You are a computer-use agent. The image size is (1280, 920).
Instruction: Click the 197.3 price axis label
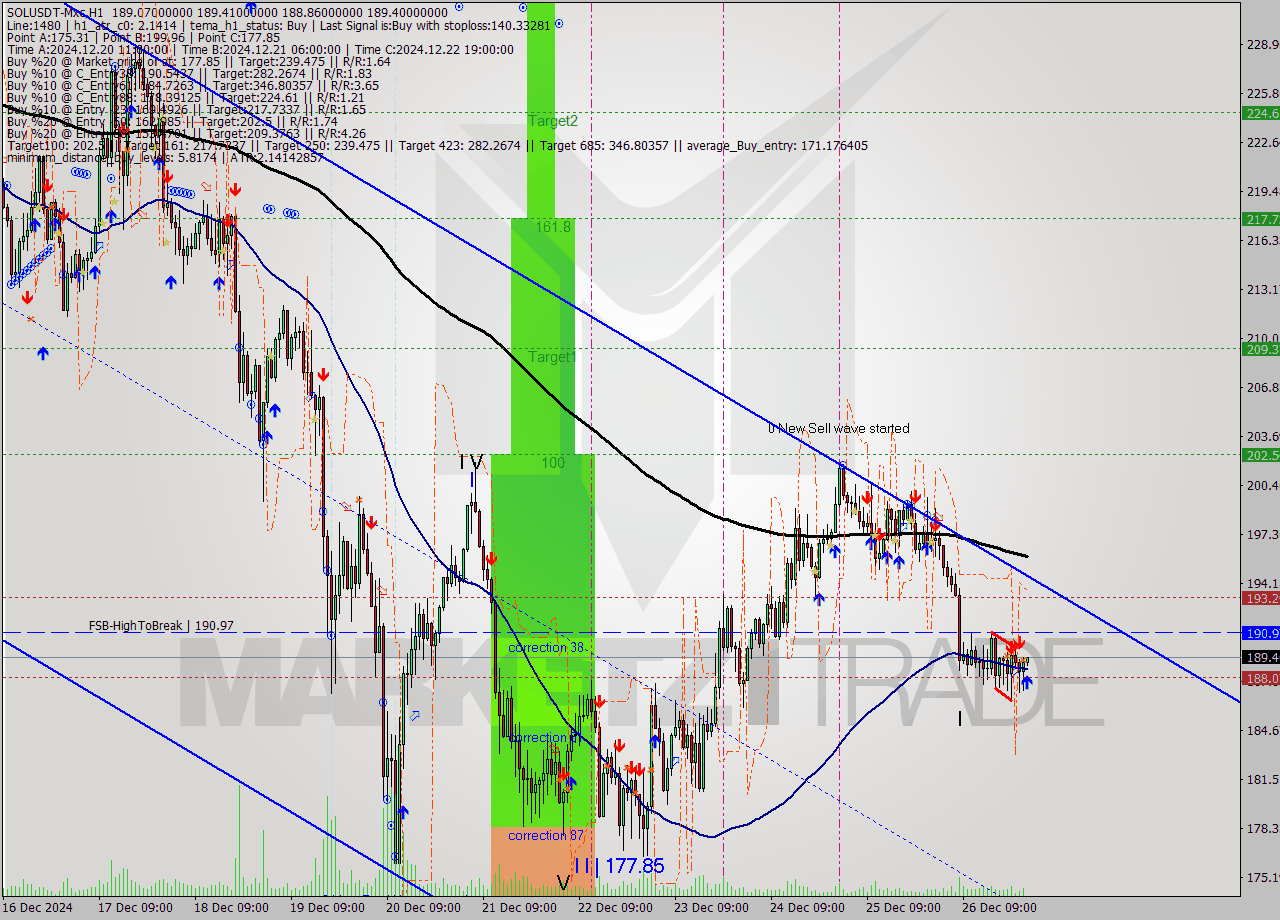click(x=1262, y=534)
